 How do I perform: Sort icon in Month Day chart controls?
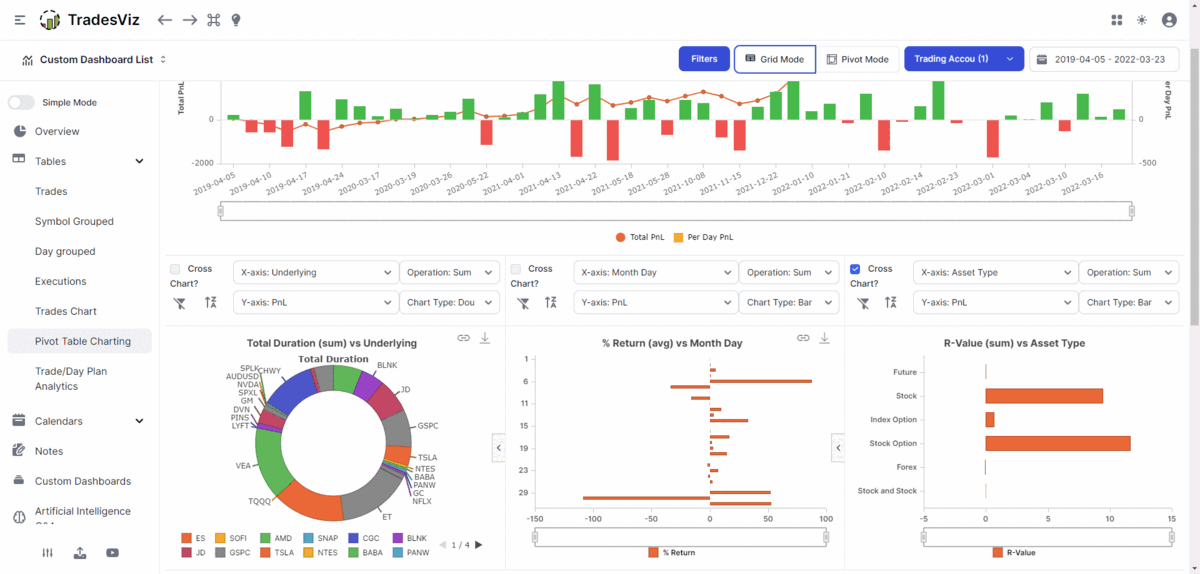[551, 302]
